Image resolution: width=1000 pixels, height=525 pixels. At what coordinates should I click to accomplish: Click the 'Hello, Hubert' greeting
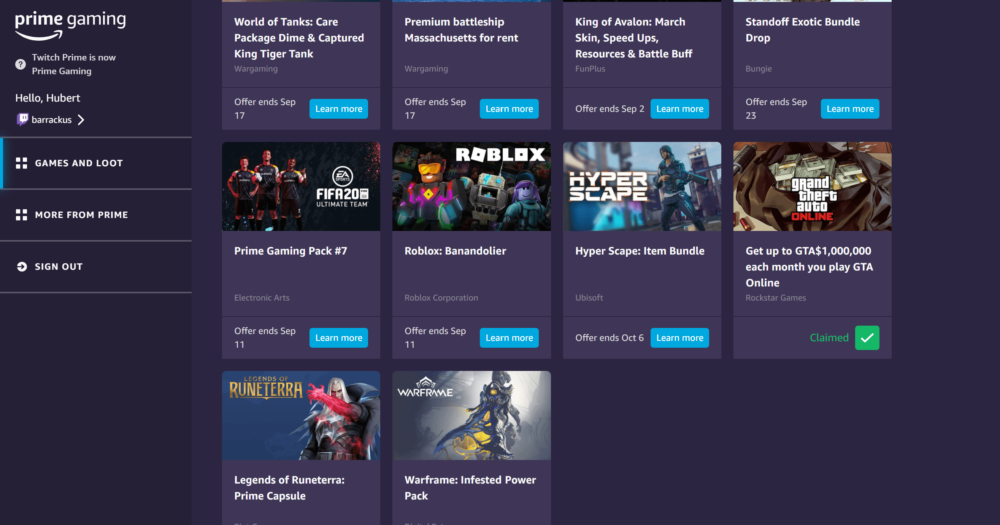point(48,98)
